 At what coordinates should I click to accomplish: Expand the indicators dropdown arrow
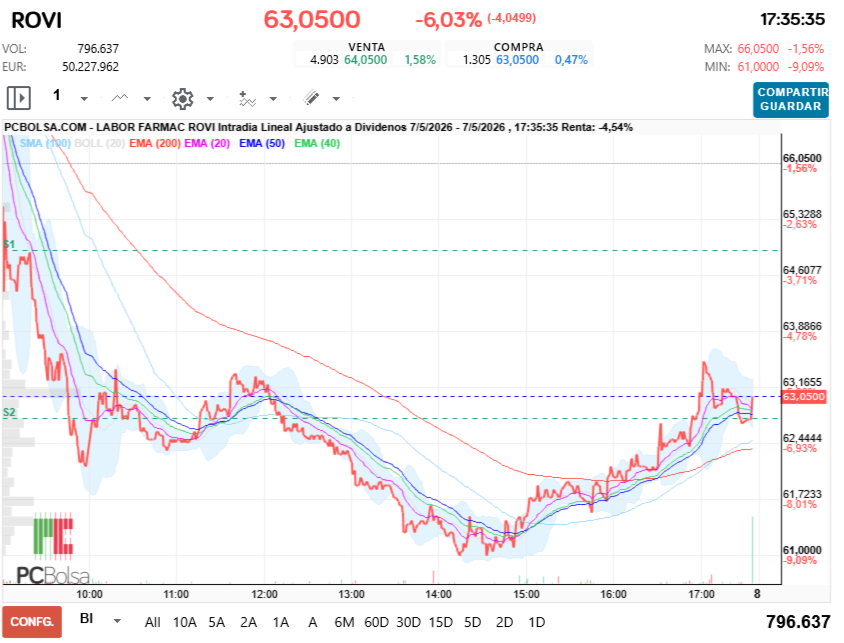[x=273, y=99]
